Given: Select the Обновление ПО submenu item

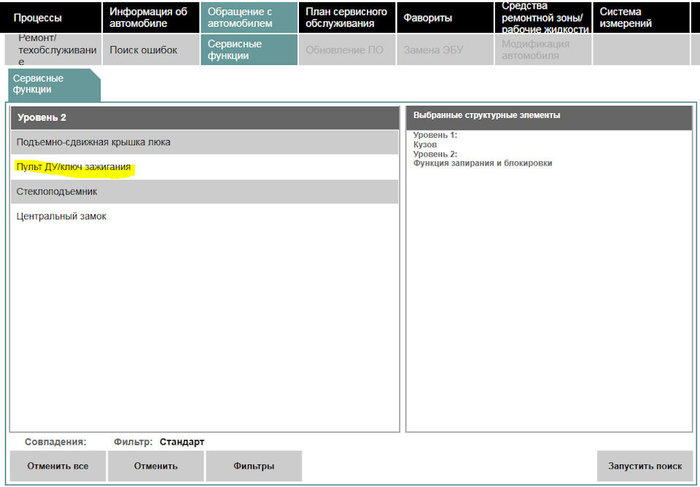Looking at the screenshot, I should click(346, 50).
